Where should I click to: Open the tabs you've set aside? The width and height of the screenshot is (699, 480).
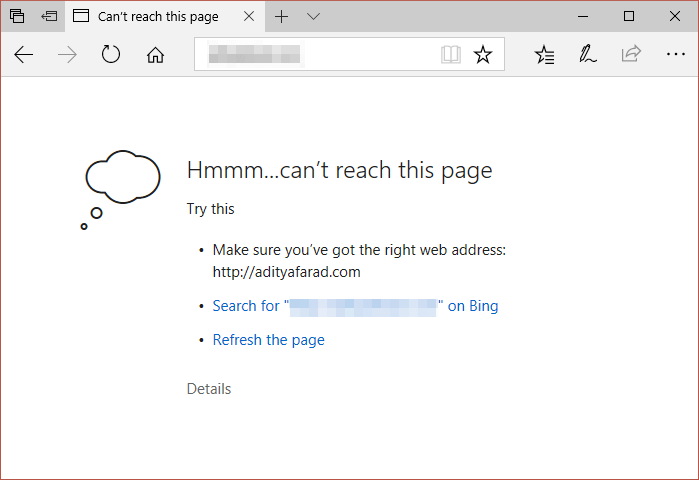17,16
